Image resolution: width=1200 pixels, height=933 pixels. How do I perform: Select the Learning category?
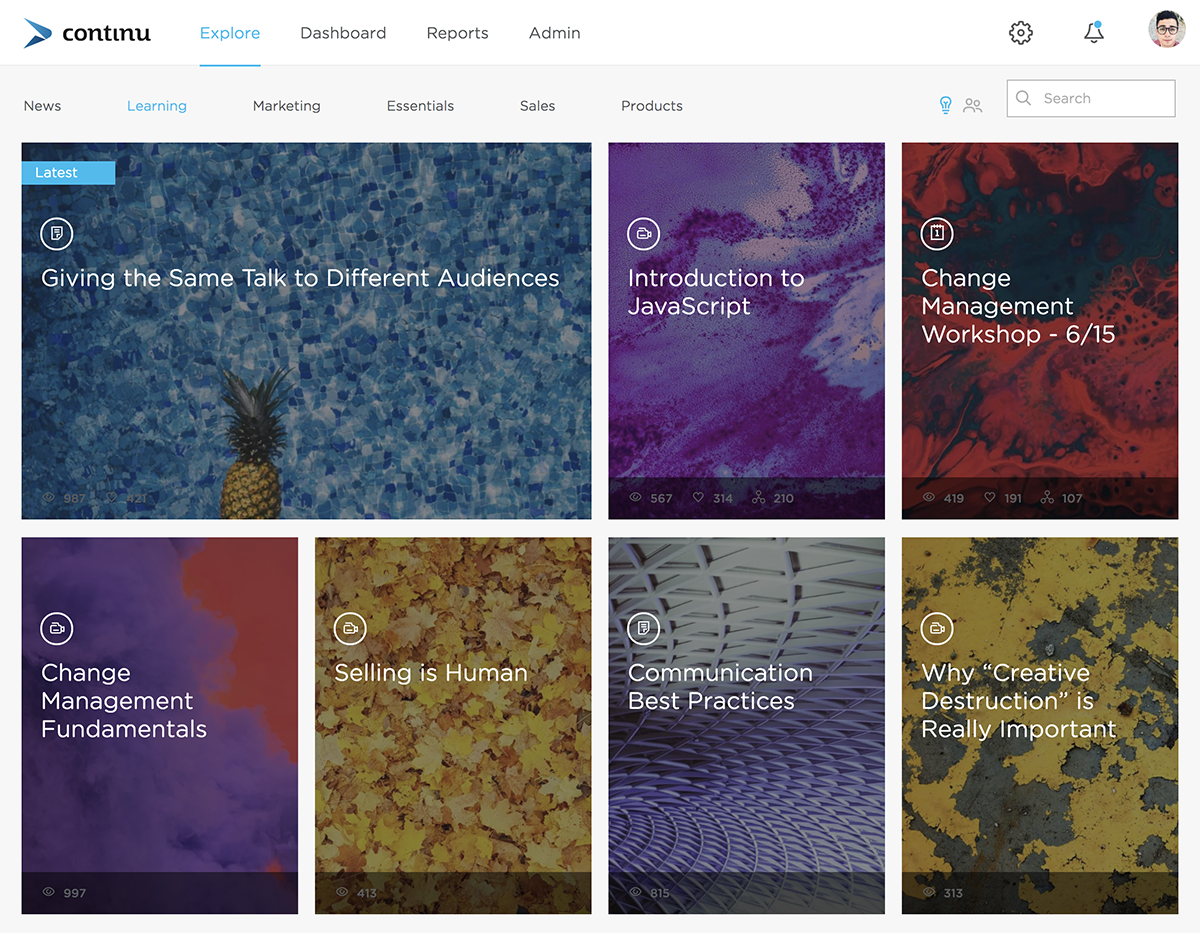click(157, 106)
